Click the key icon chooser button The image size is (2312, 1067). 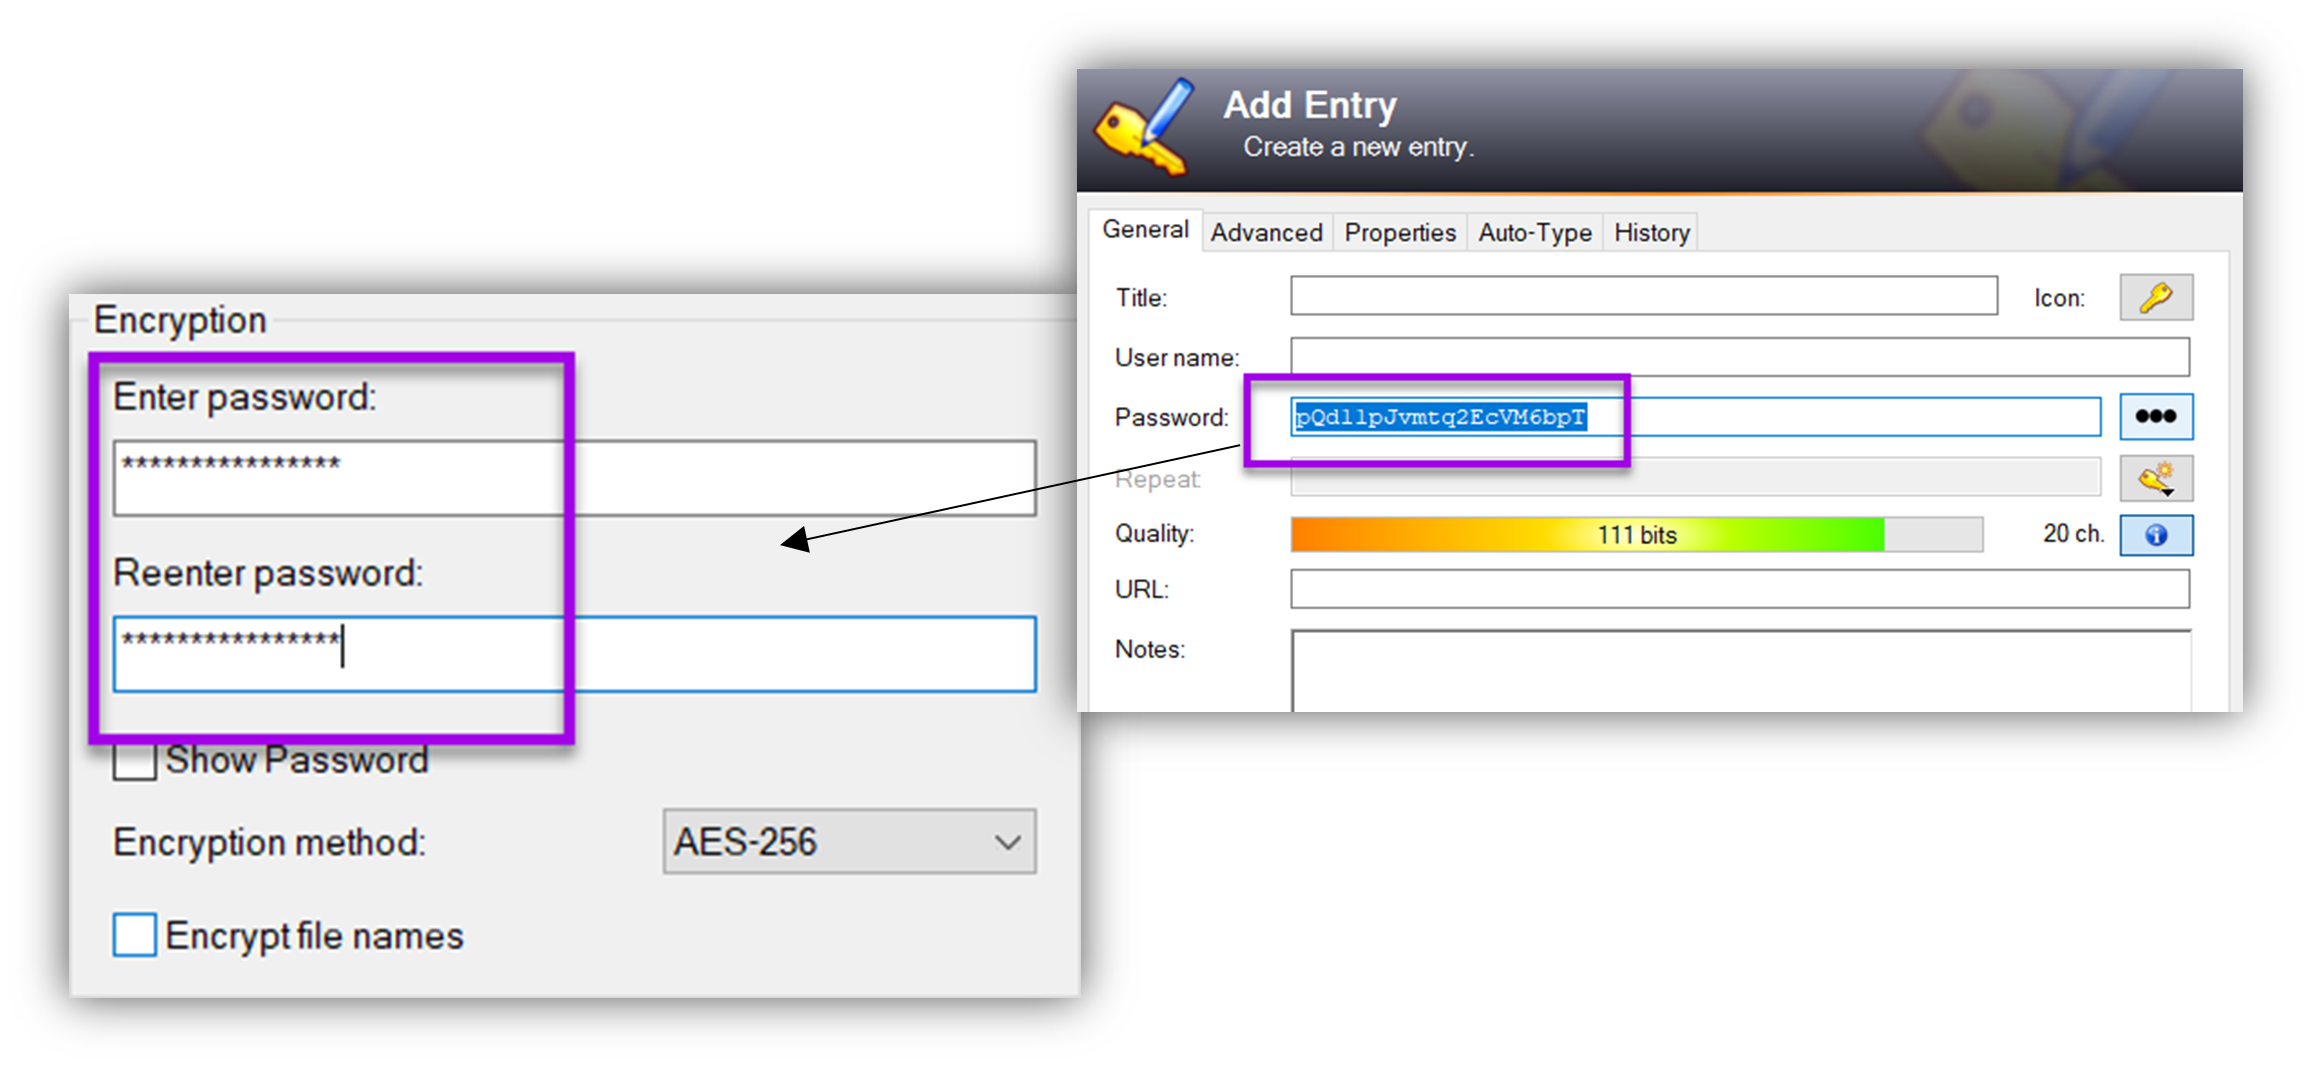pyautogui.click(x=2155, y=297)
